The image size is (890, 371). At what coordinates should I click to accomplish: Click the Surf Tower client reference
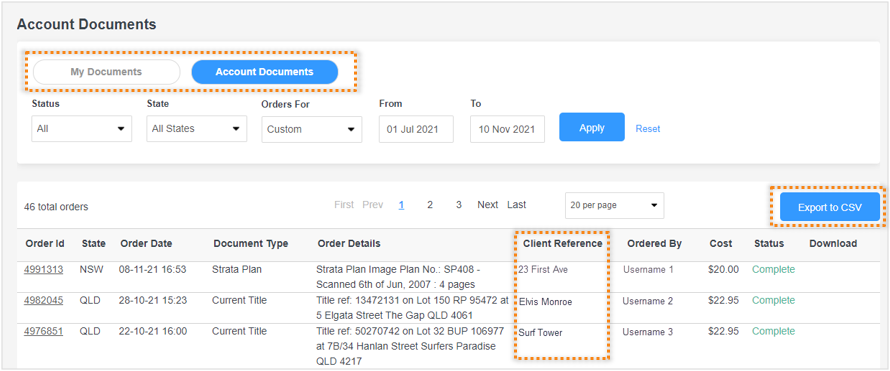coord(540,333)
